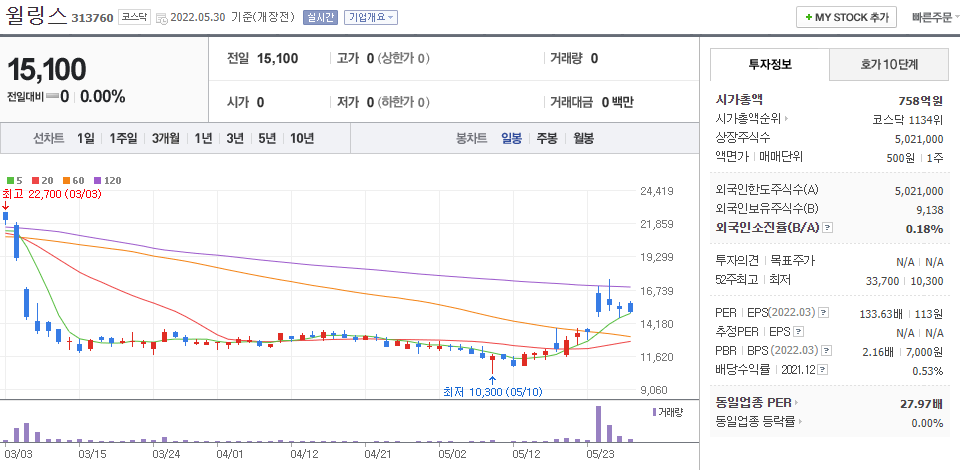
Task: Open the 기업개요 dropdown
Action: 371,17
